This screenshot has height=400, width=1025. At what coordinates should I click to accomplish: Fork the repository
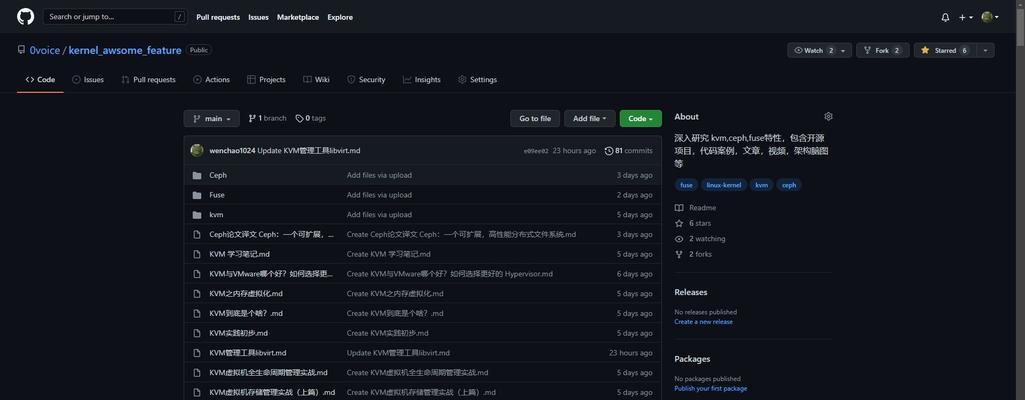coord(882,50)
